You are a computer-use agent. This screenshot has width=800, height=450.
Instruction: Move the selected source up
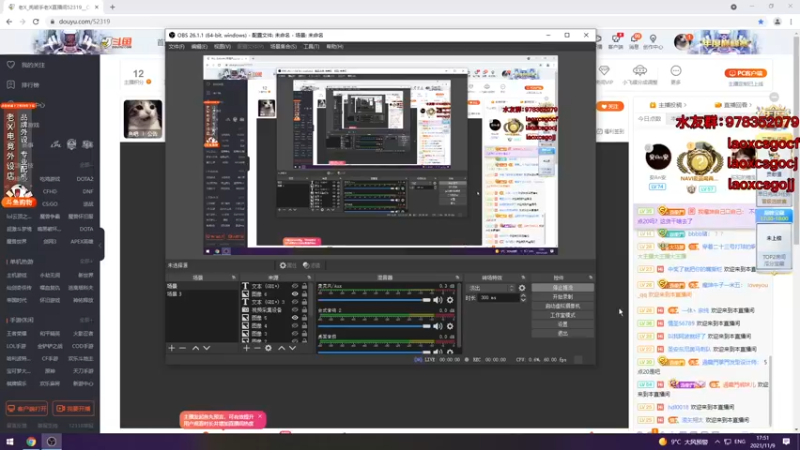click(x=281, y=348)
